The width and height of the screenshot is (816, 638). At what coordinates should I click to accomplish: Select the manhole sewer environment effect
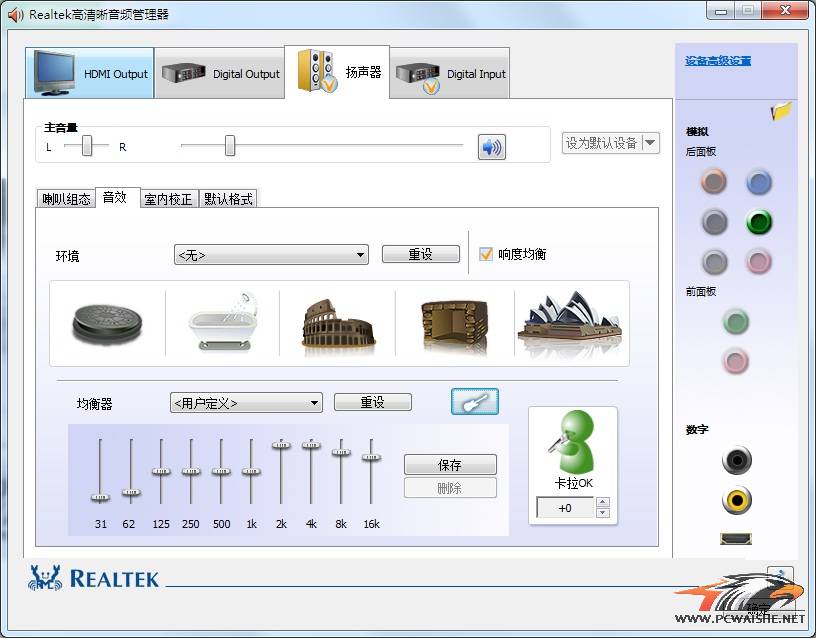click(x=107, y=324)
